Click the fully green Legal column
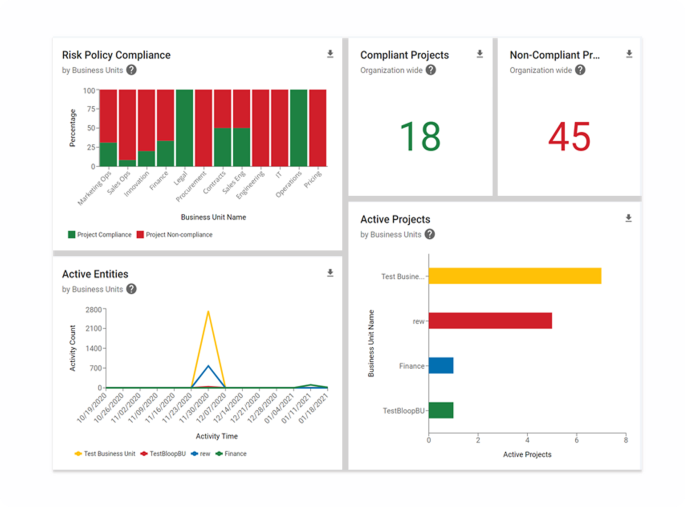The width and height of the screenshot is (685, 507). 184,128
